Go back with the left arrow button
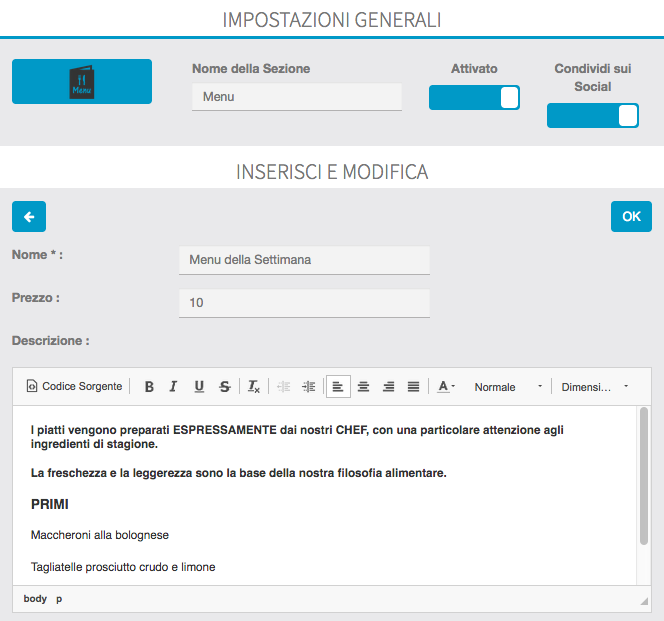Screen dimensions: 664x621 pyautogui.click(x=29, y=216)
